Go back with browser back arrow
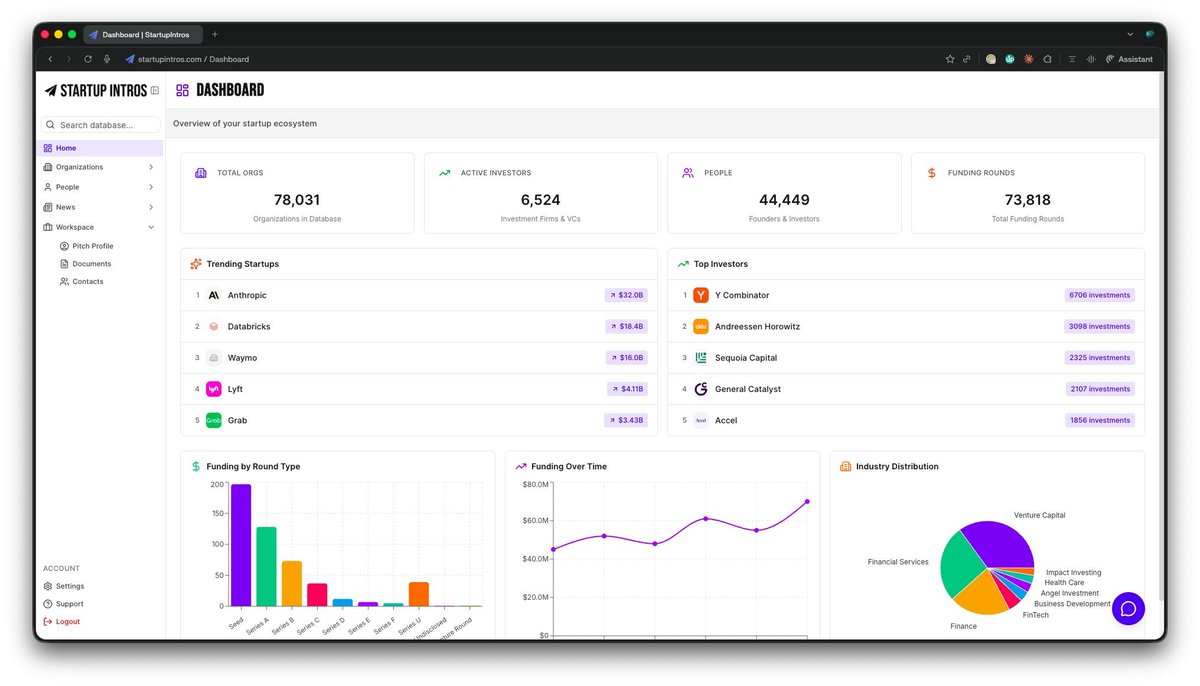This screenshot has height=686, width=1200. point(50,59)
